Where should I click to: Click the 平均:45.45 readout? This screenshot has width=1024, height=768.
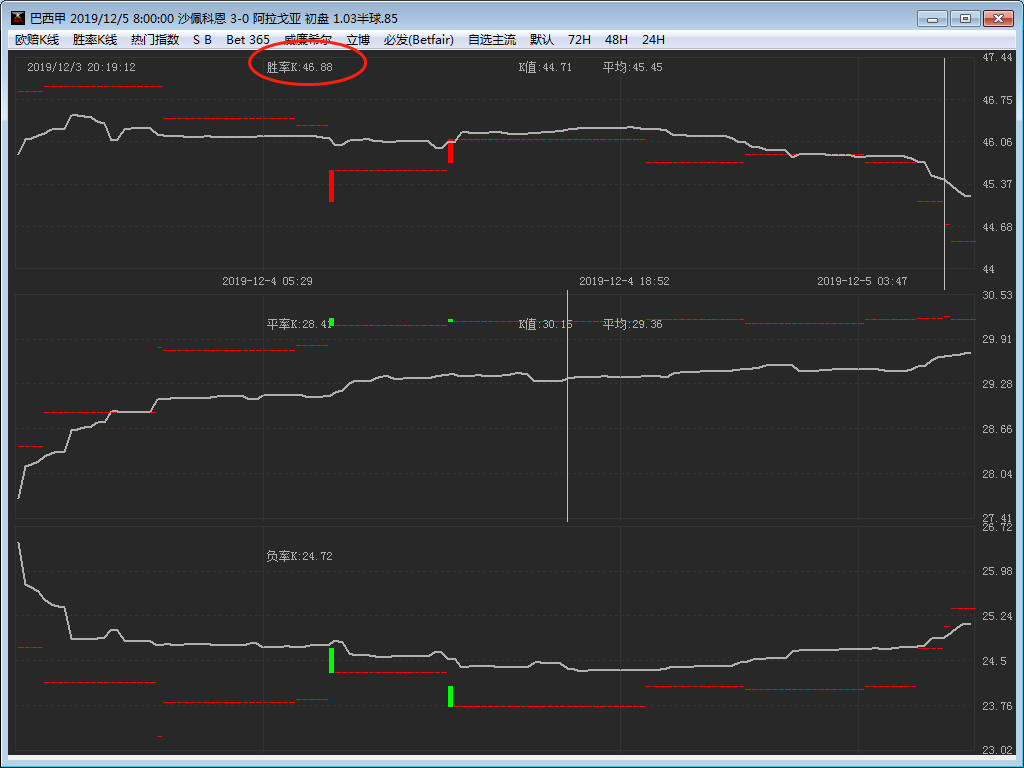632,67
